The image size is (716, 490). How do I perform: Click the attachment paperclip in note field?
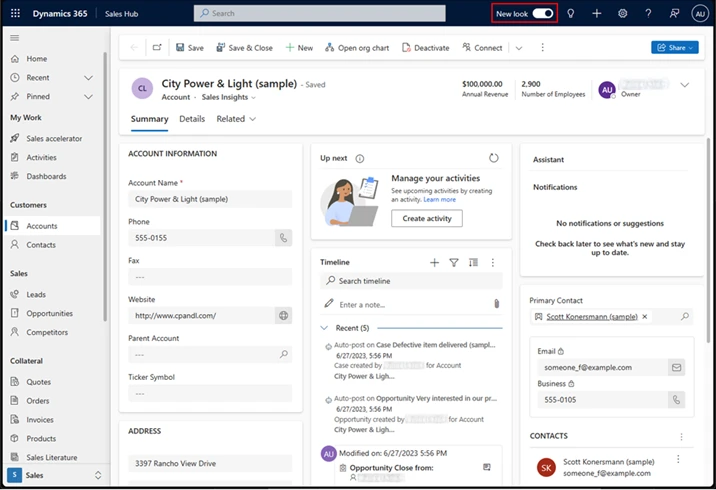[495, 304]
